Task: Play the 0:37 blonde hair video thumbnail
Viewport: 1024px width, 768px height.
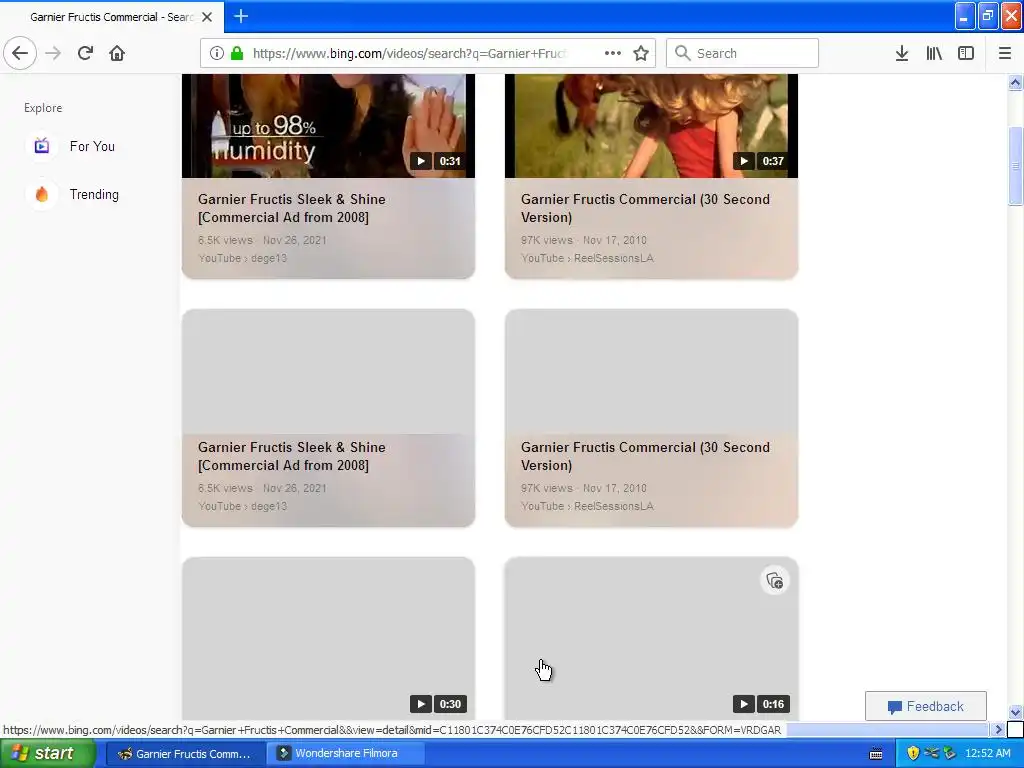Action: [651, 125]
